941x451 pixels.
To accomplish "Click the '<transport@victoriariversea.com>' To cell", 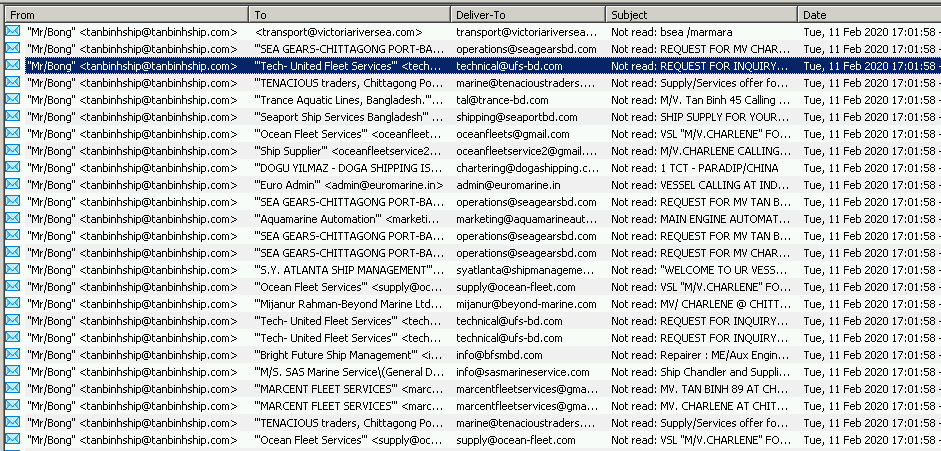I will (338, 32).
